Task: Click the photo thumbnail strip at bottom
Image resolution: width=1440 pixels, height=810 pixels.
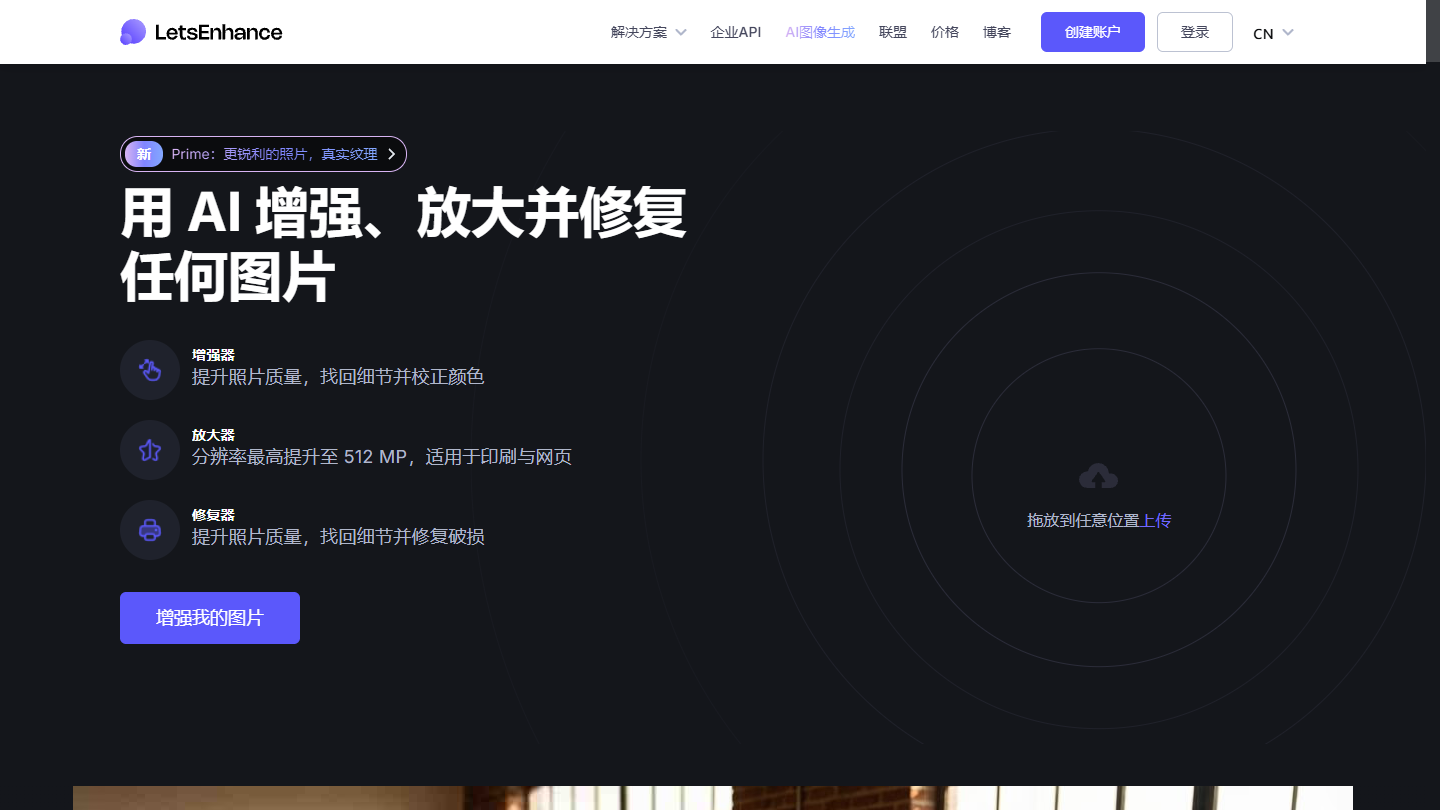Action: pos(713,798)
